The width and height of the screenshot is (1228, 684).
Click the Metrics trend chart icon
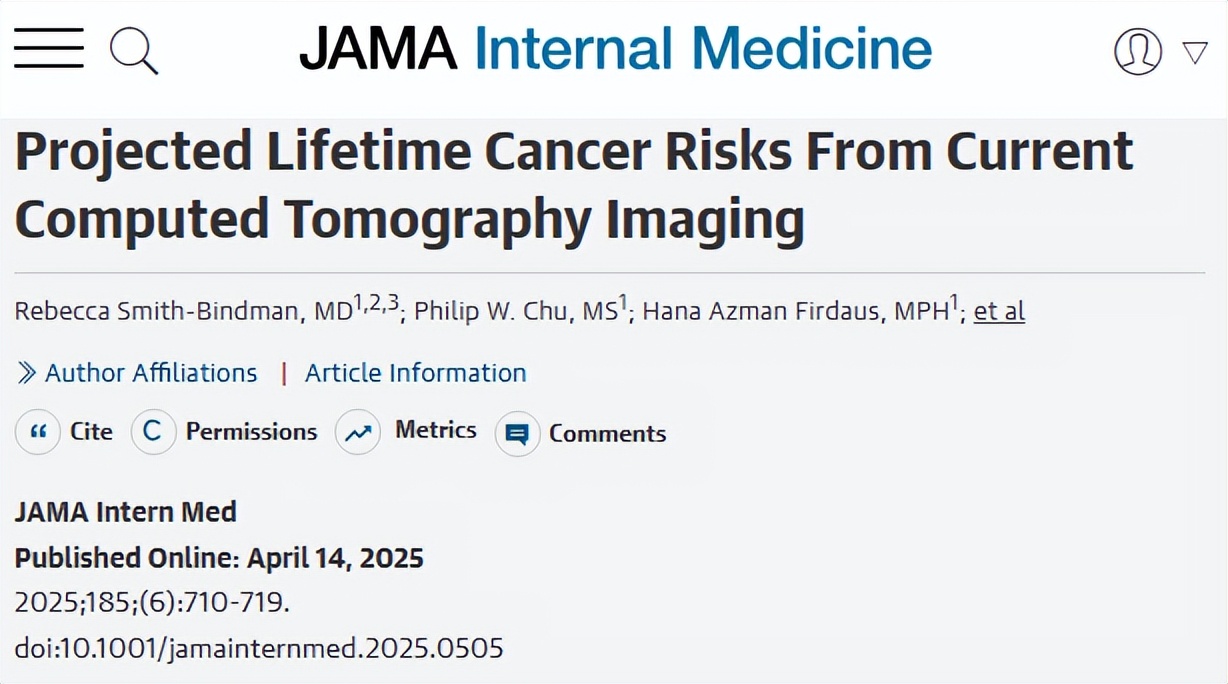358,432
